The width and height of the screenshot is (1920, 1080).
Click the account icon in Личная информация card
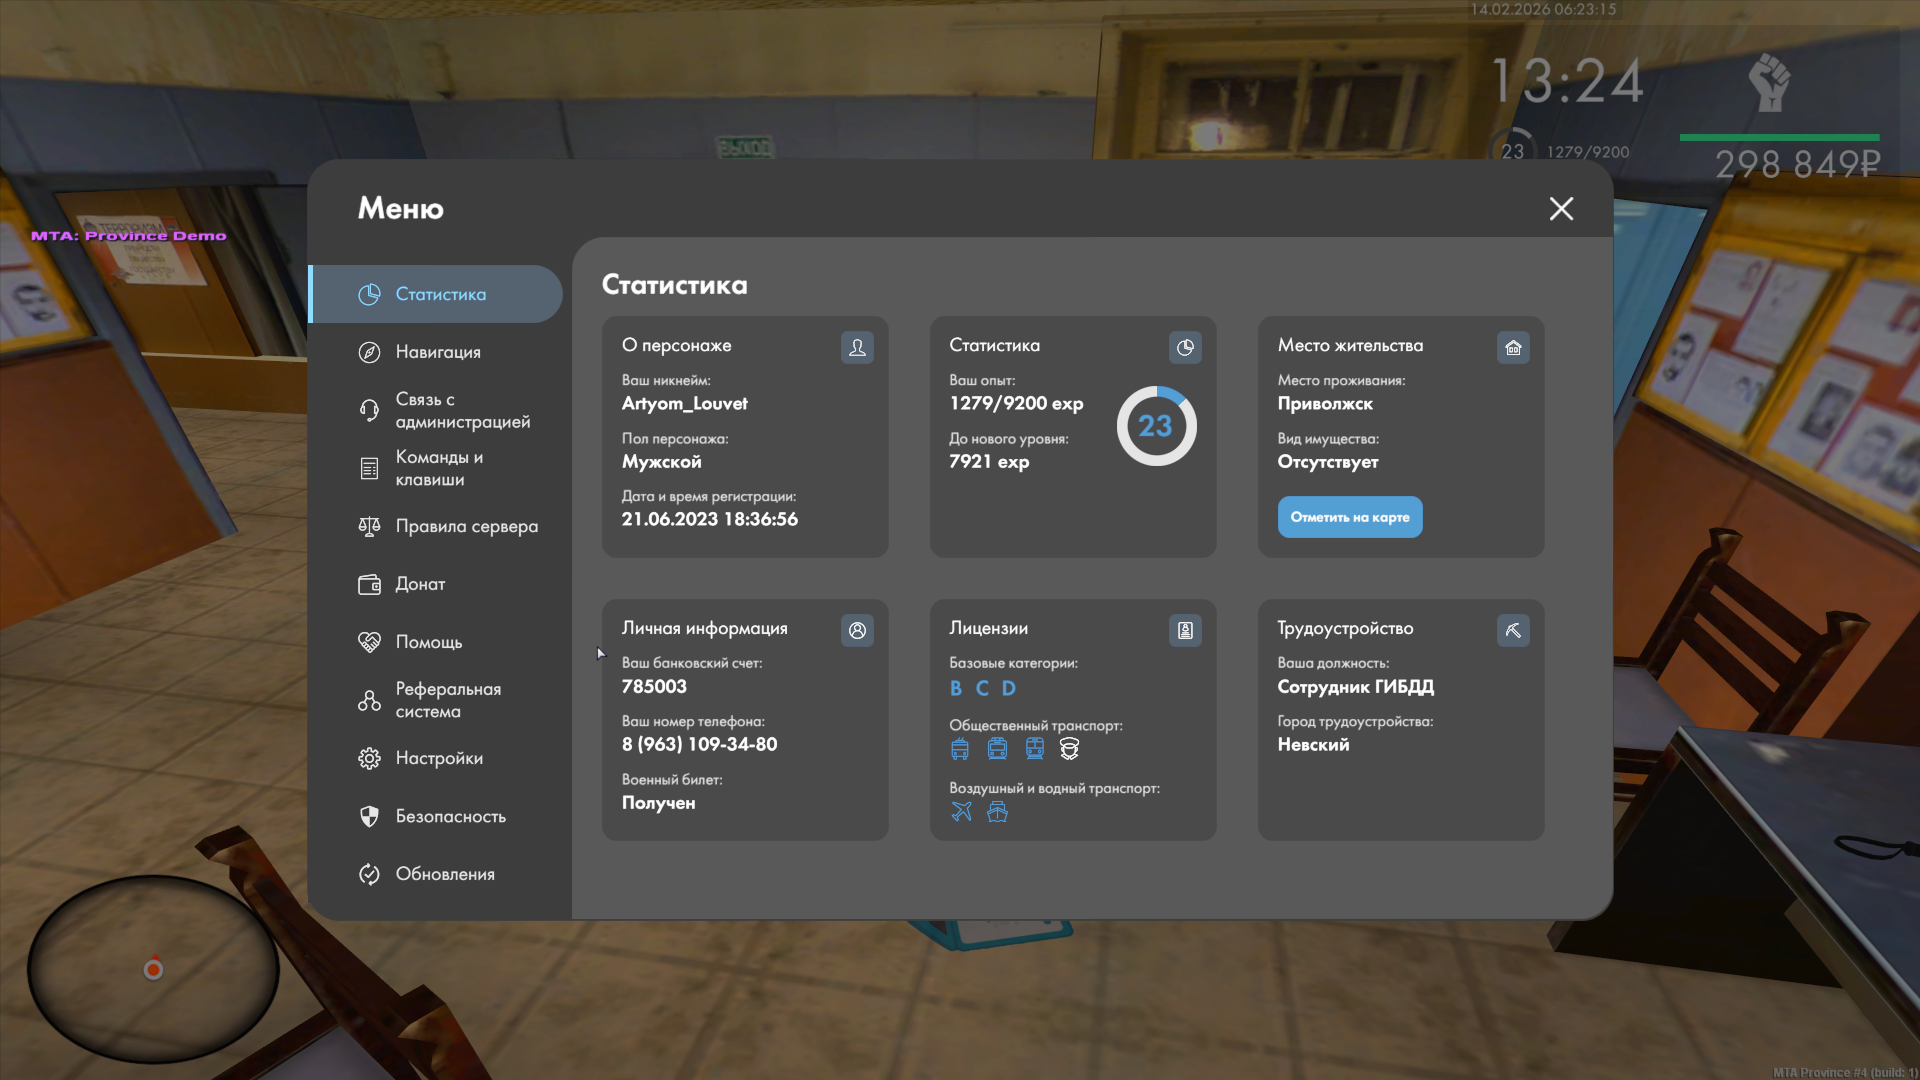(x=857, y=630)
